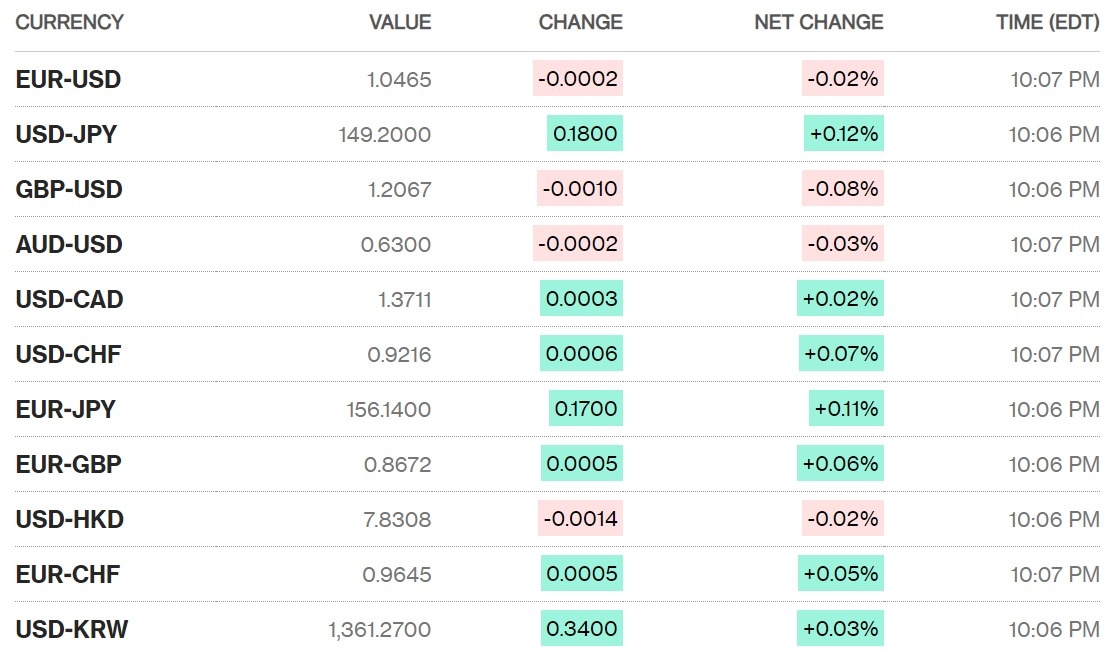This screenshot has height=653, width=1114.
Task: Click the USD-CAD pair name
Action: [69, 300]
